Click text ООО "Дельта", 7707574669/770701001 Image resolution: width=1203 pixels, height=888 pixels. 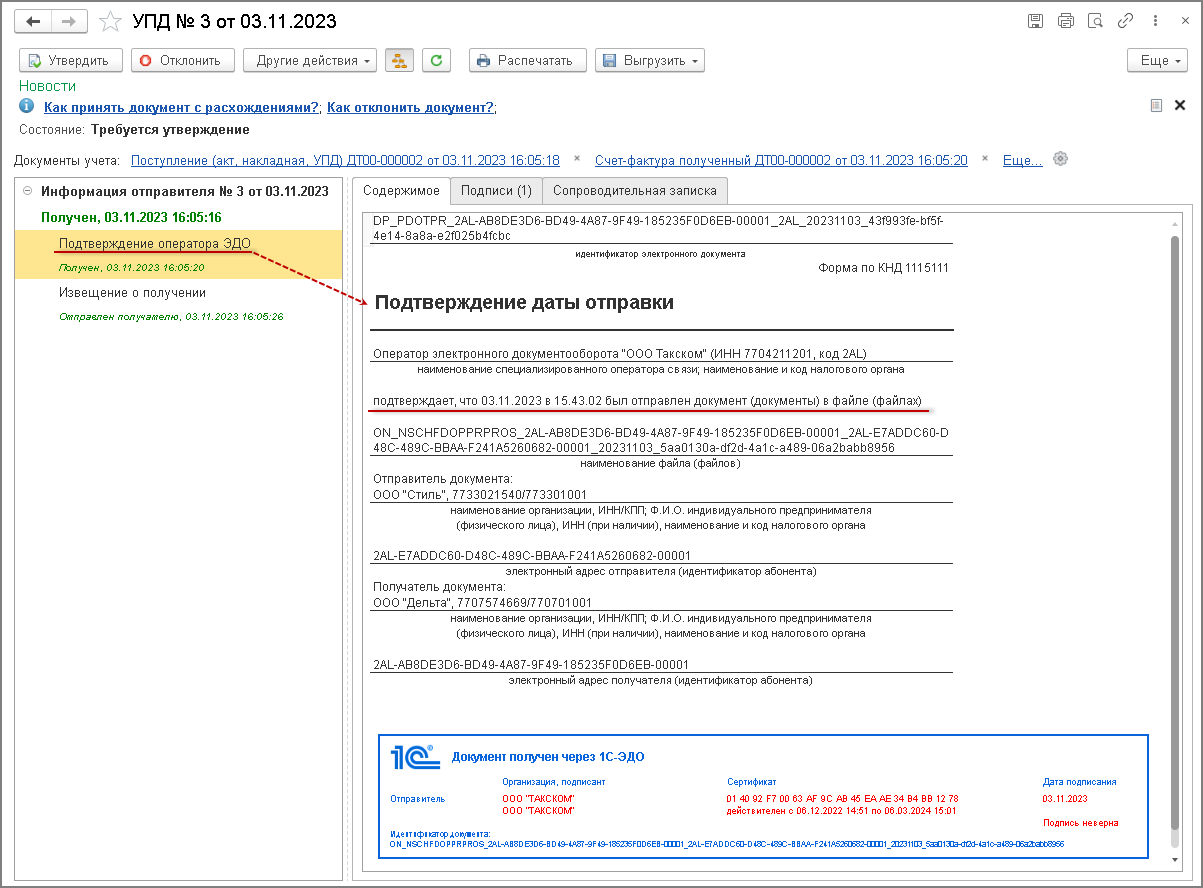(483, 603)
